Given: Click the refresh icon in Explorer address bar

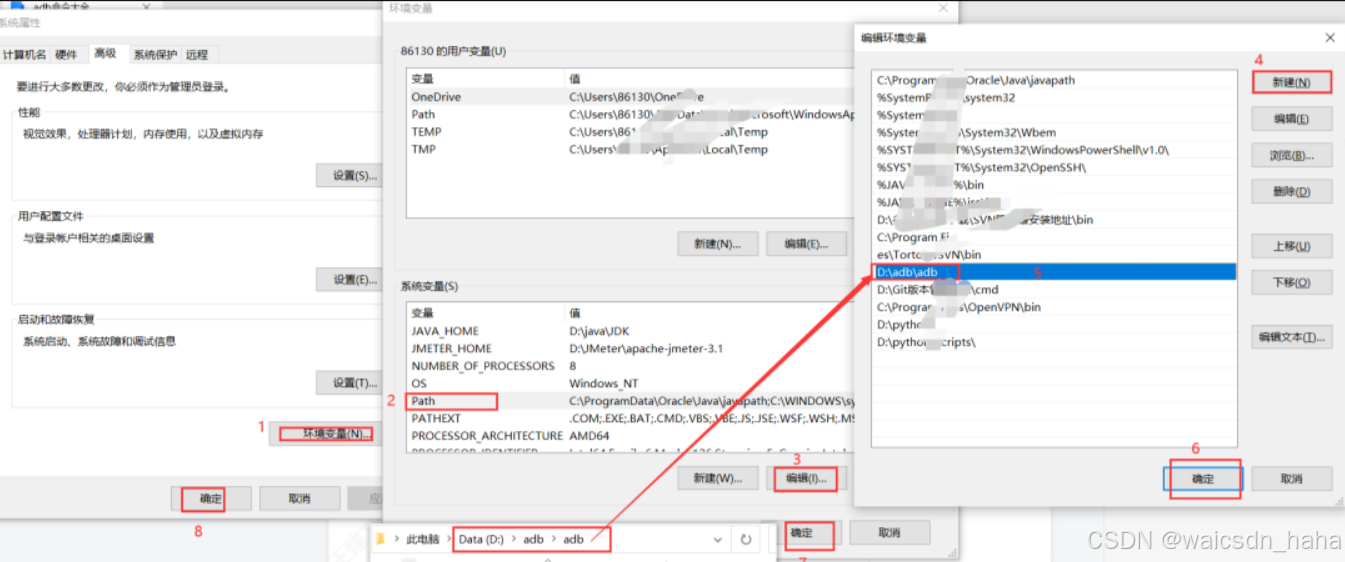Looking at the screenshot, I should click(746, 539).
